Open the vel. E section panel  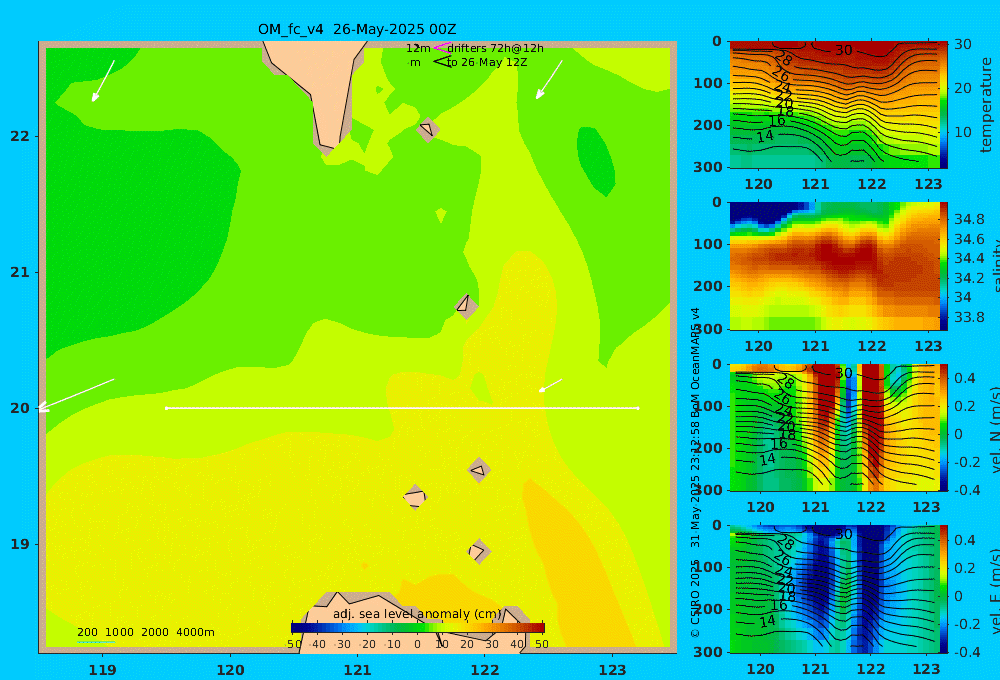835,589
